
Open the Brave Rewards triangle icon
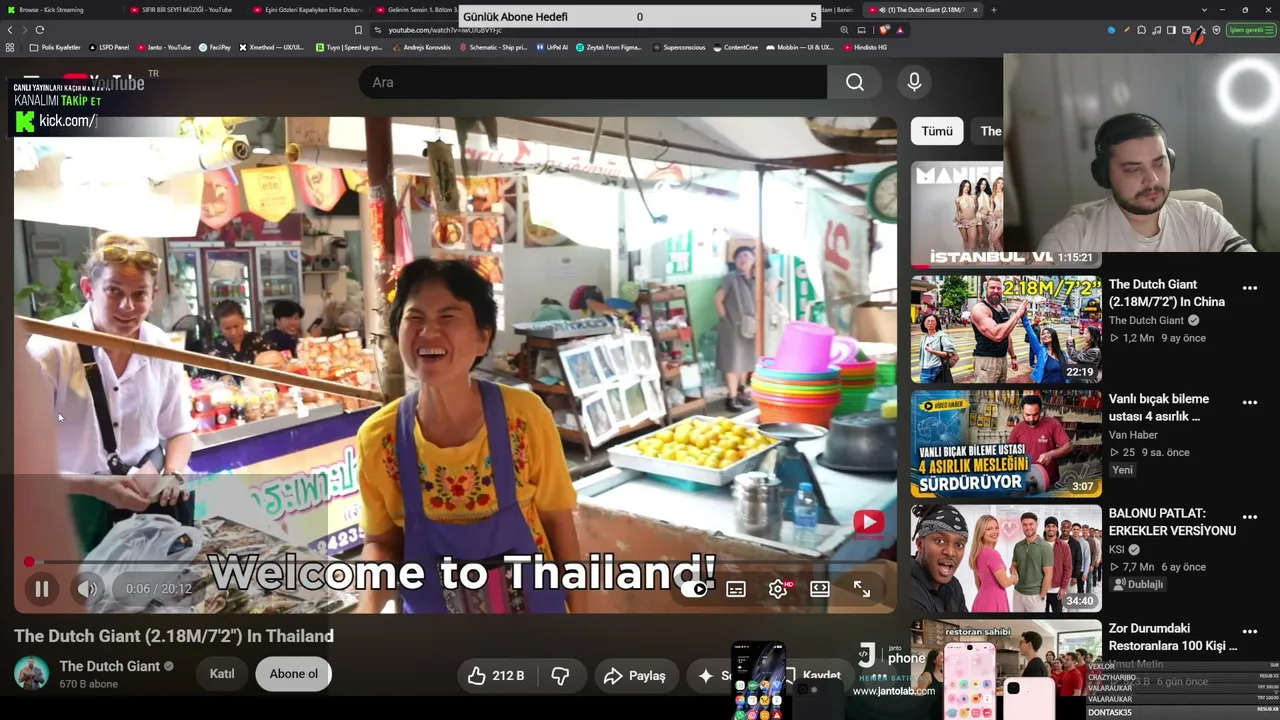(900, 30)
